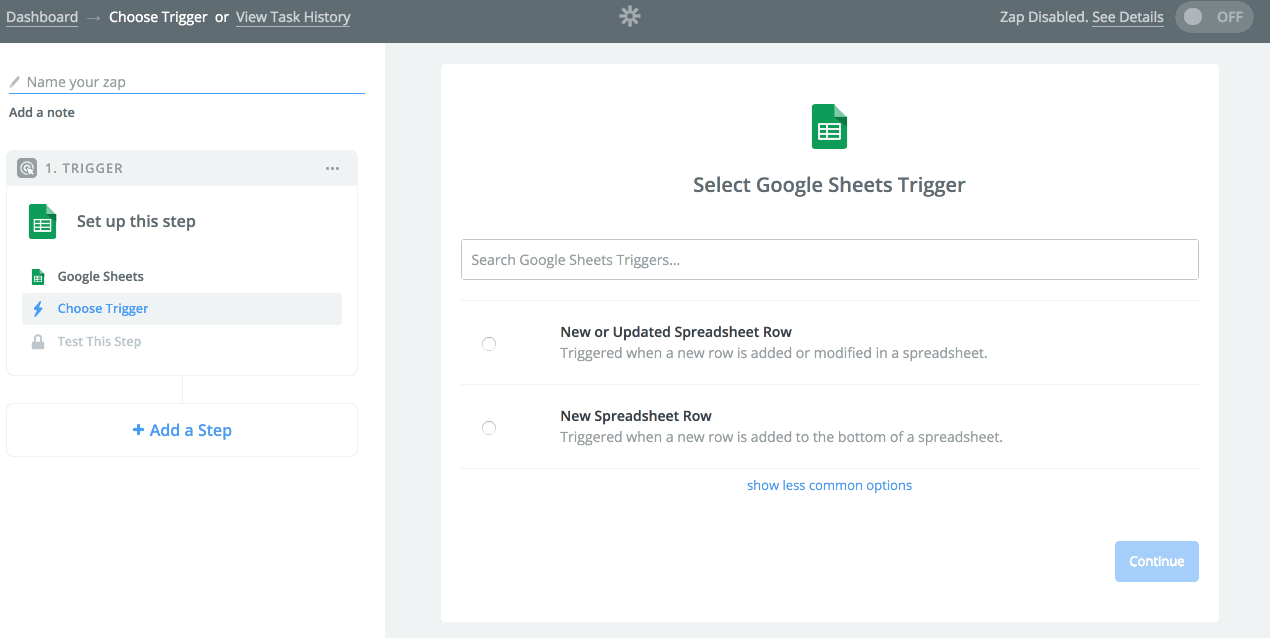The image size is (1270, 638).
Task: Open View Task History link
Action: pyautogui.click(x=293, y=17)
